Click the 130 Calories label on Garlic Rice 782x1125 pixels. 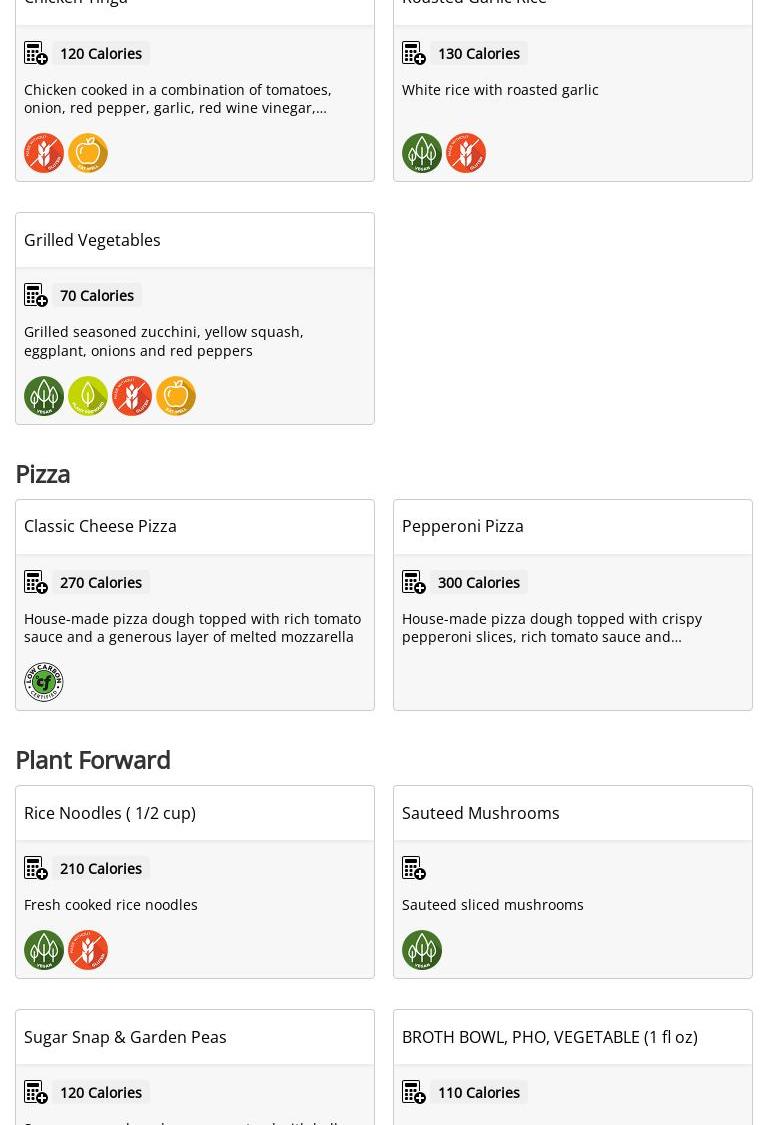[478, 53]
